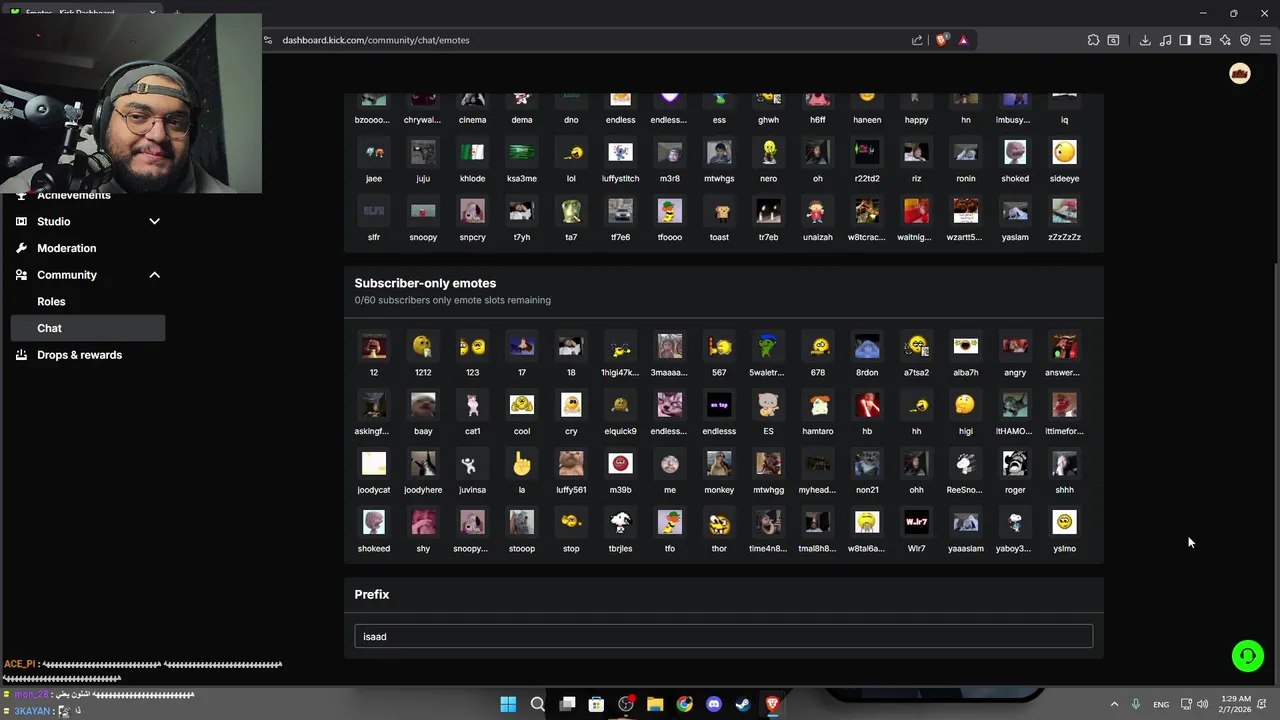Choose the sideeye emoji emote
This screenshot has width=1280, height=720.
click(x=1064, y=153)
